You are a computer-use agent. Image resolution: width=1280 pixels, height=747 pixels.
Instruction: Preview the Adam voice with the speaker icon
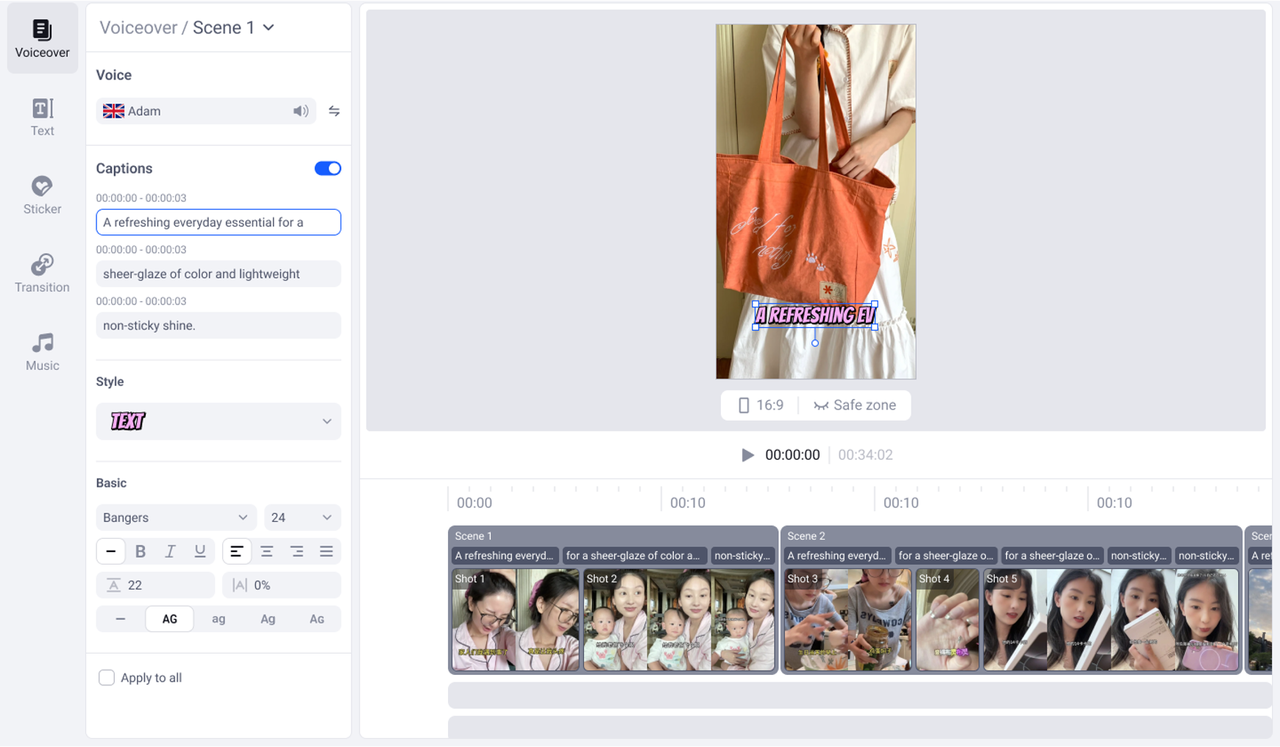click(301, 111)
